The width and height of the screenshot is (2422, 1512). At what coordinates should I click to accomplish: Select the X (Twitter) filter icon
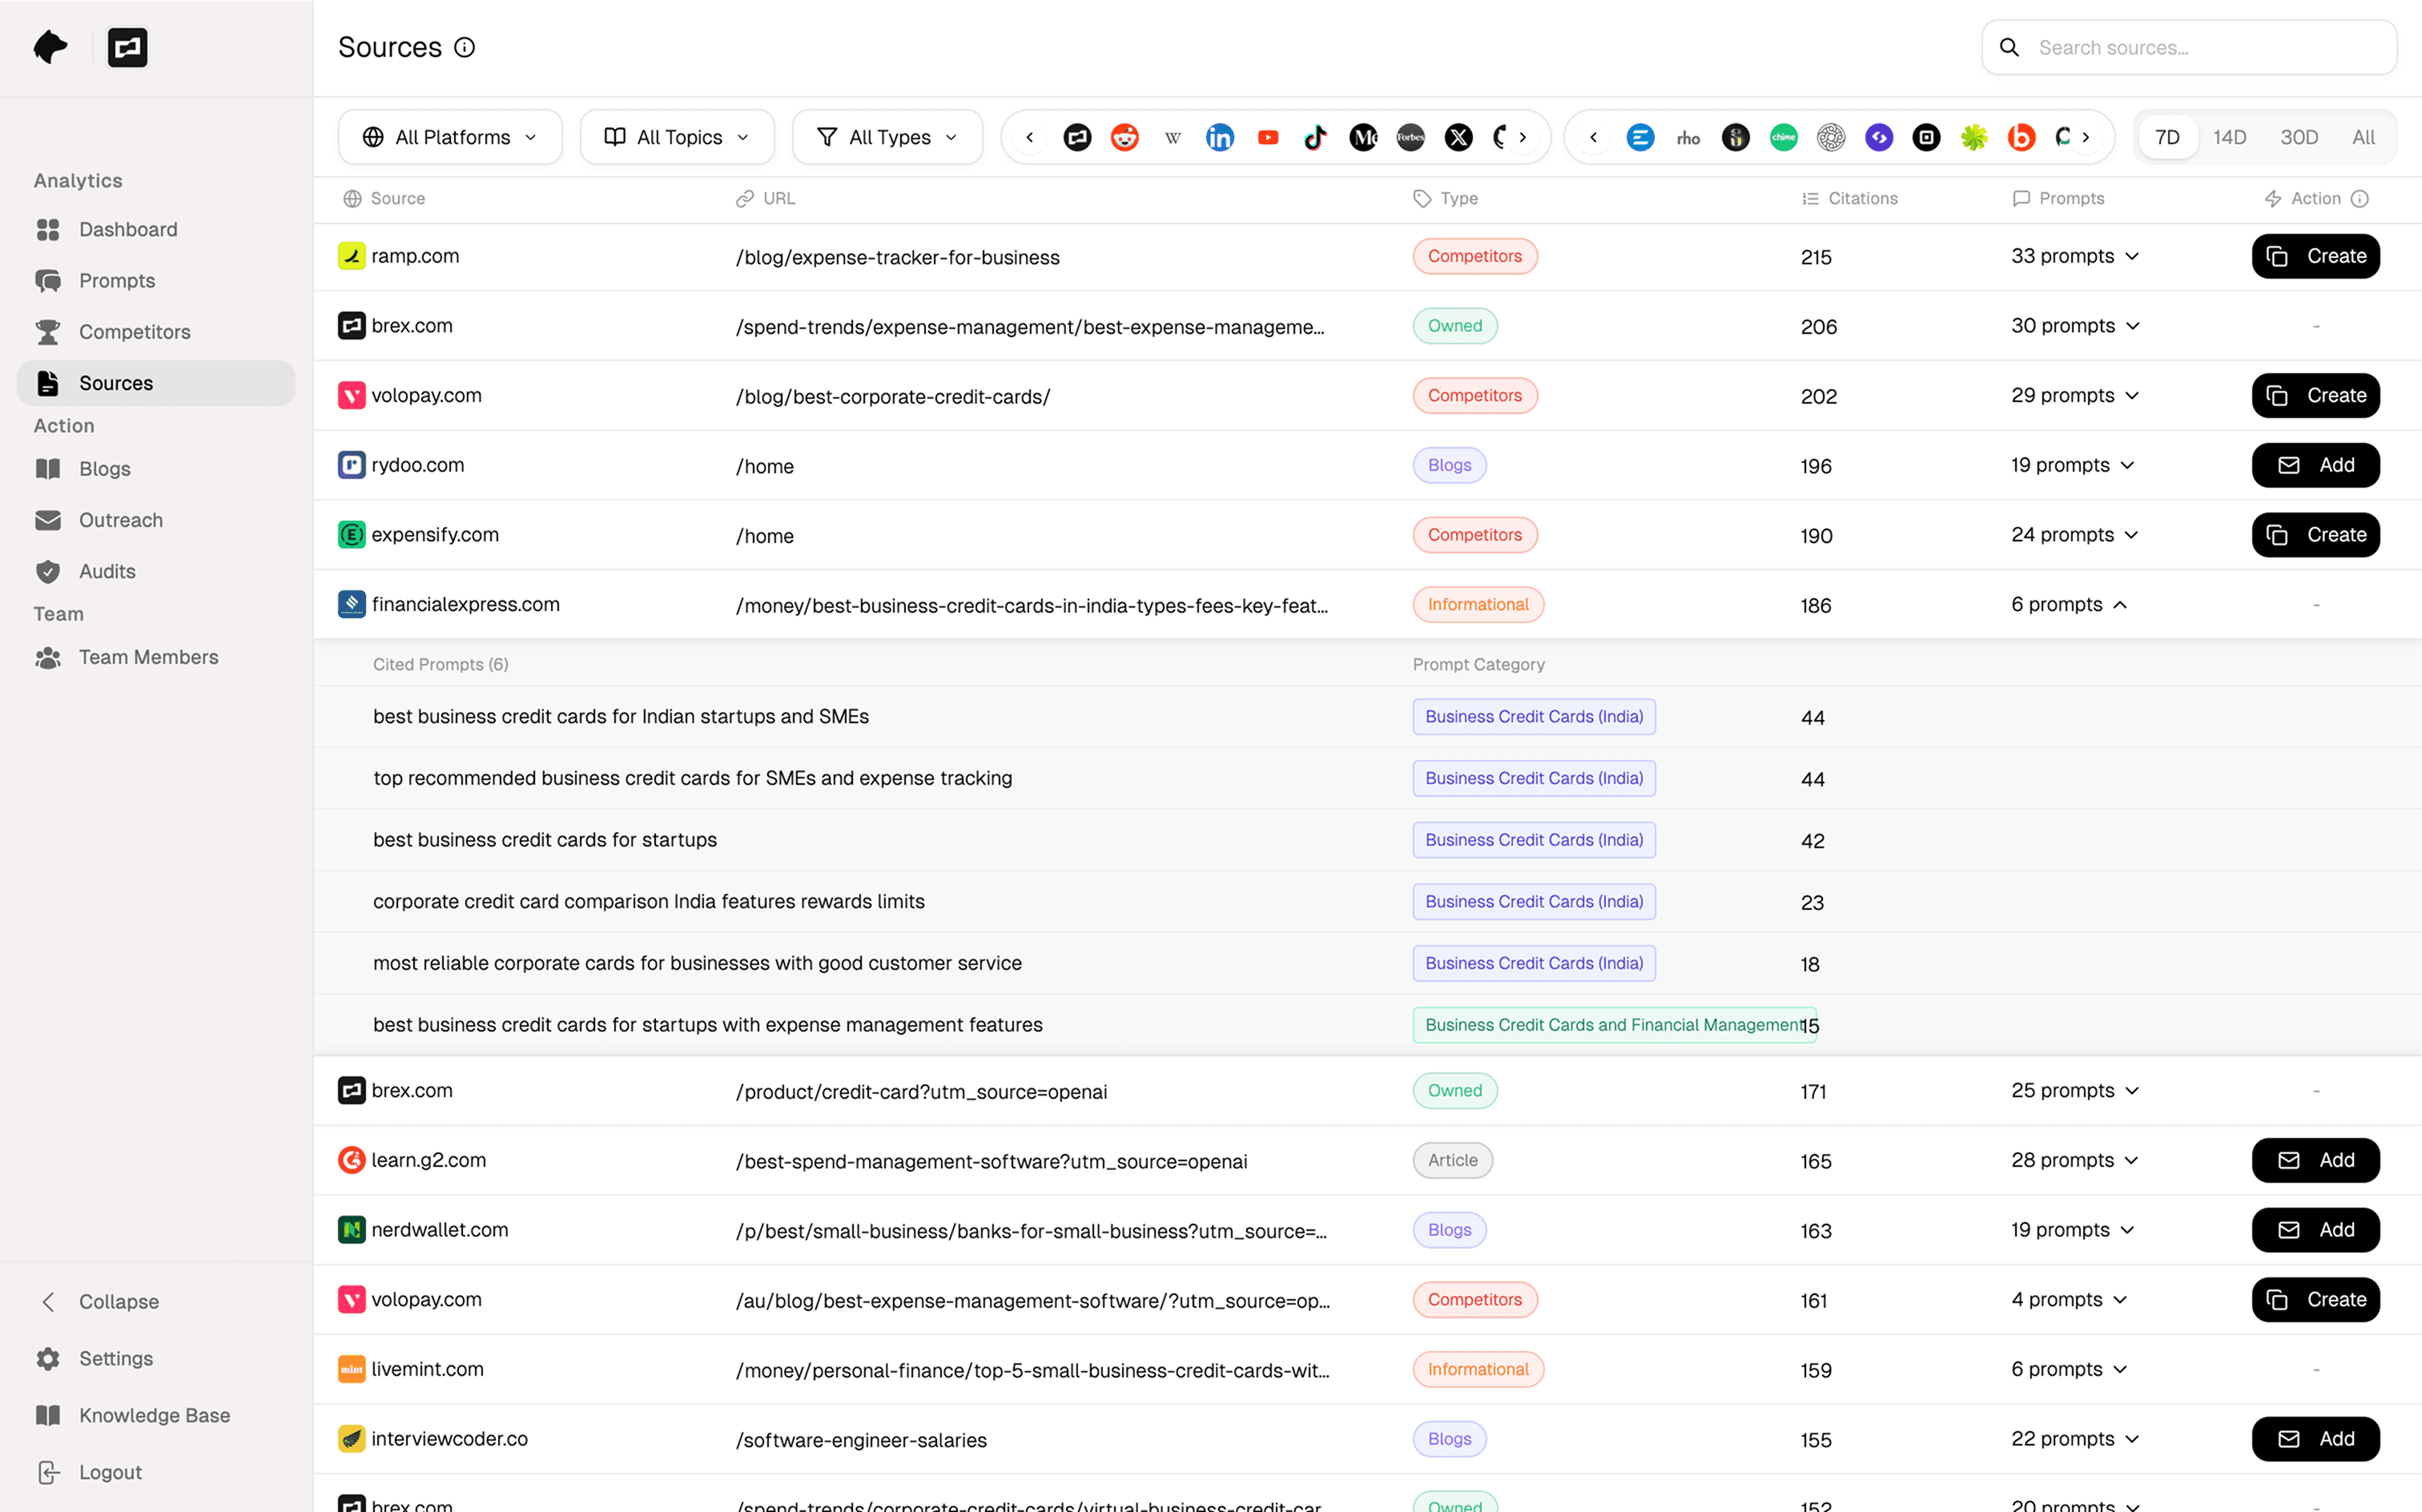pyautogui.click(x=1458, y=137)
